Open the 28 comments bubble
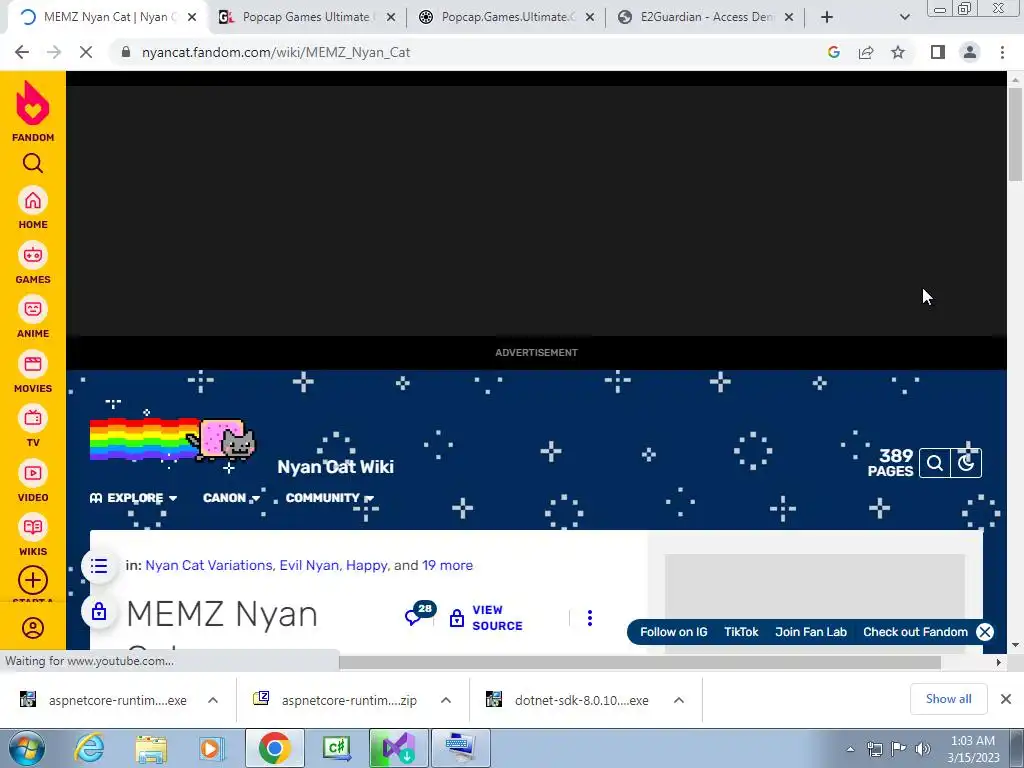 [x=420, y=614]
